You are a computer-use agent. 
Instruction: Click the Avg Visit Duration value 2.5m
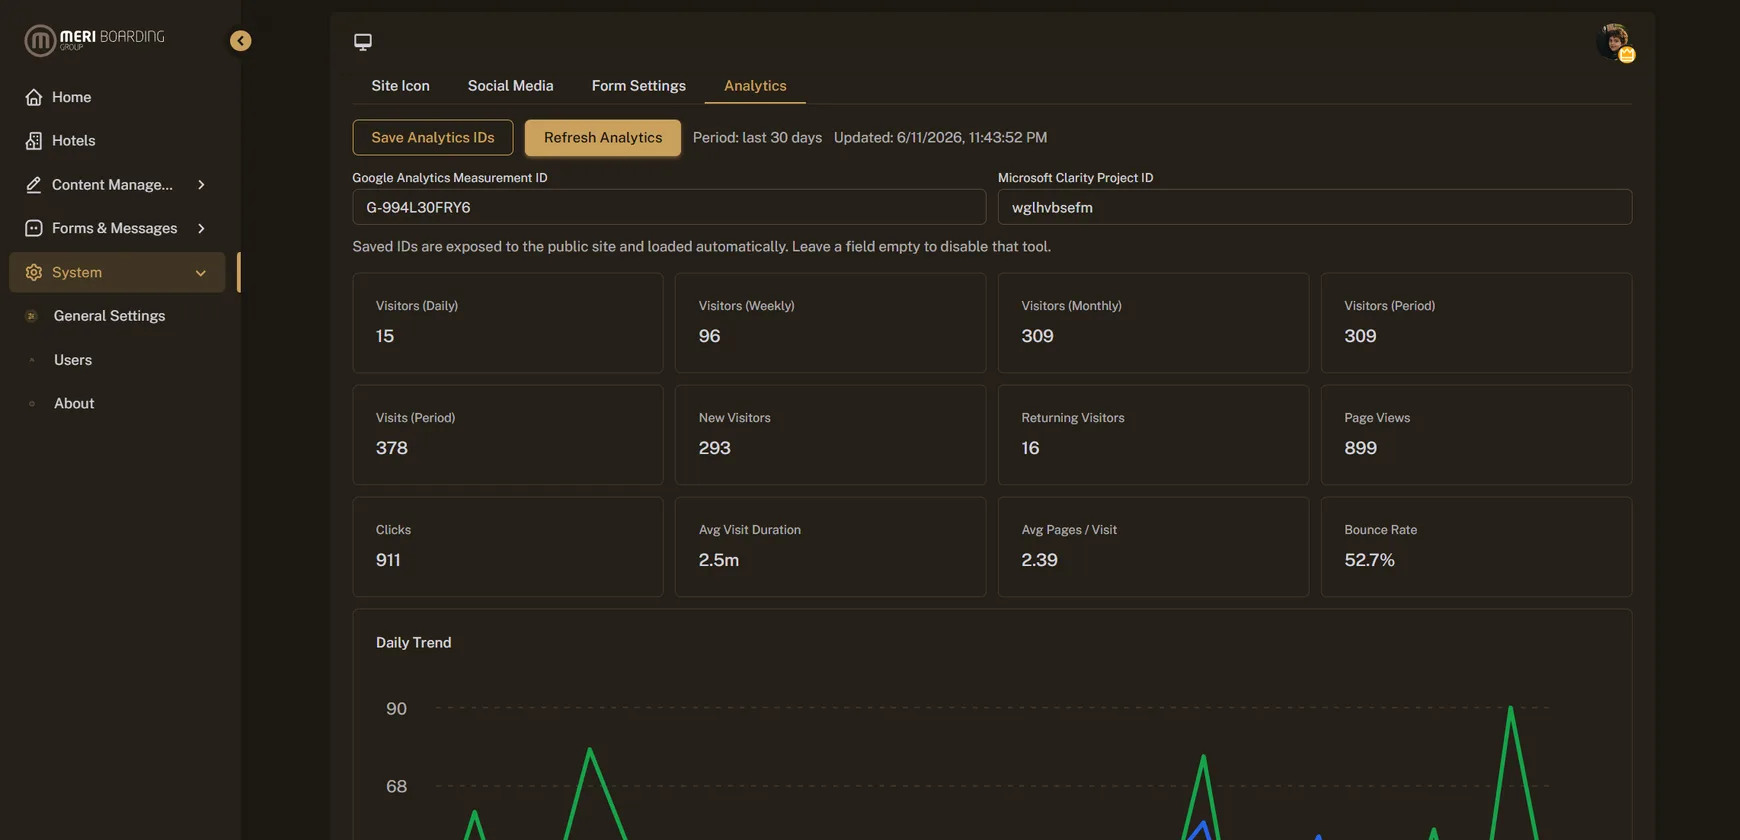pos(719,560)
